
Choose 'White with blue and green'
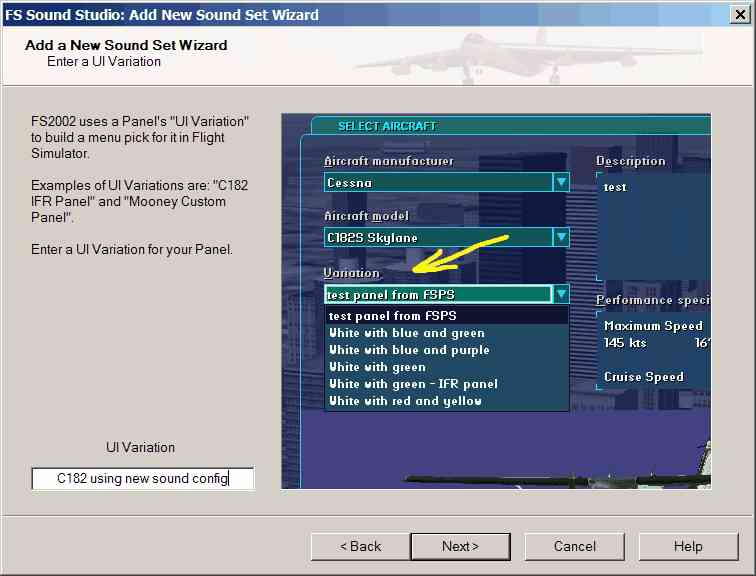pos(447,333)
